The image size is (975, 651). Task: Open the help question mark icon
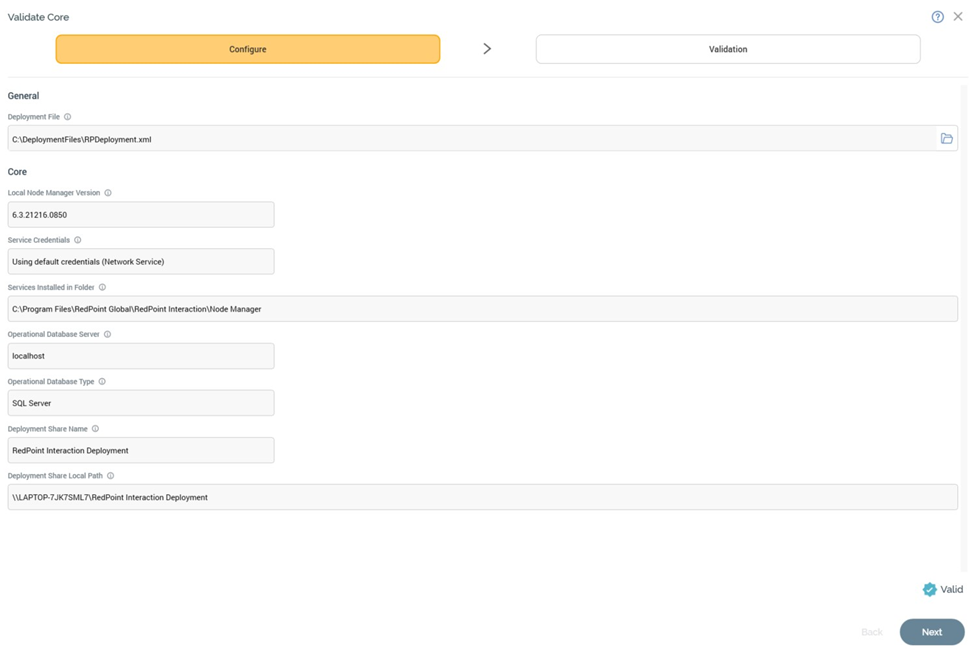[x=937, y=17]
